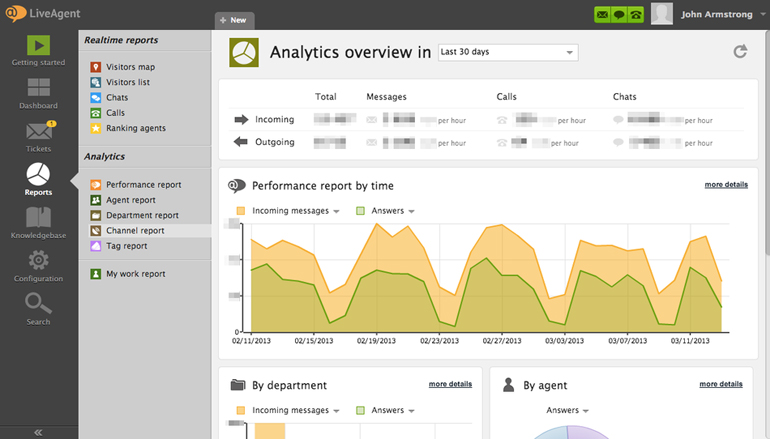Image resolution: width=770 pixels, height=439 pixels.
Task: Open Knowledgebase from sidebar
Action: point(38,222)
